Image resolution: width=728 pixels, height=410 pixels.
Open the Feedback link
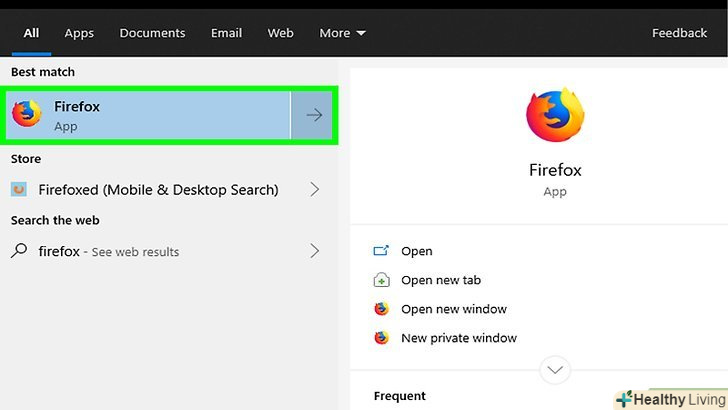pos(679,33)
